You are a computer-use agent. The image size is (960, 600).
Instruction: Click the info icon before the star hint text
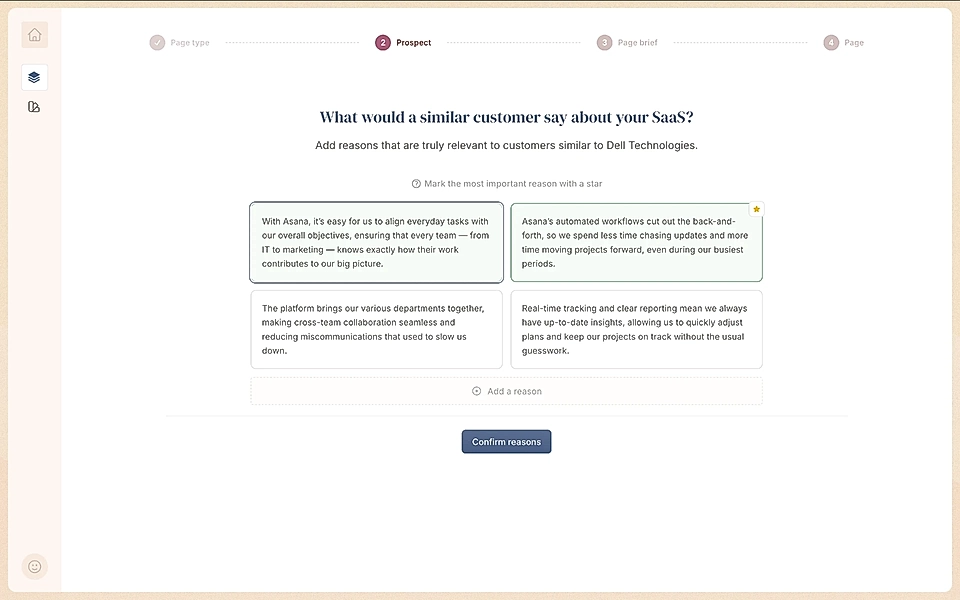tap(415, 183)
